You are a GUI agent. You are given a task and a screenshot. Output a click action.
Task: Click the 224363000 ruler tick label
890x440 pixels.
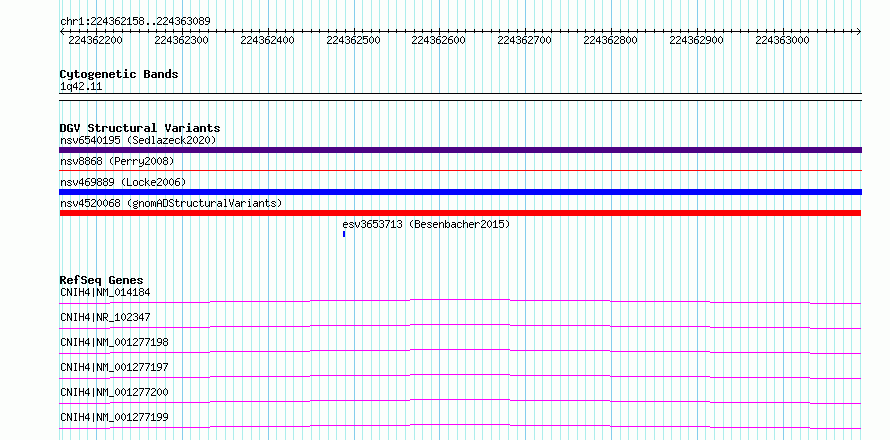tap(782, 40)
